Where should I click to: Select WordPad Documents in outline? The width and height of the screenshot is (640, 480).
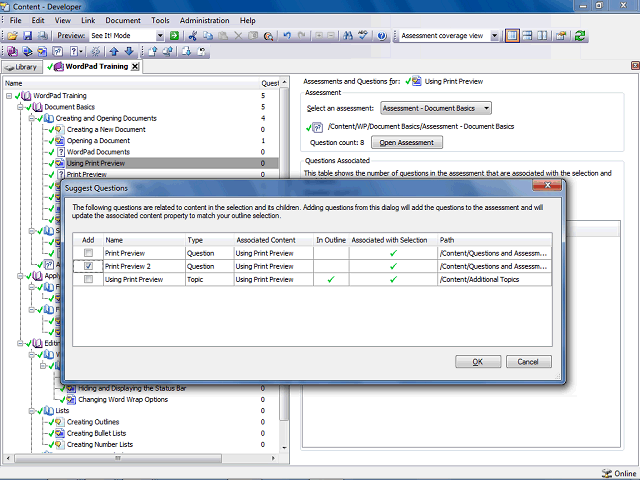(x=98, y=152)
